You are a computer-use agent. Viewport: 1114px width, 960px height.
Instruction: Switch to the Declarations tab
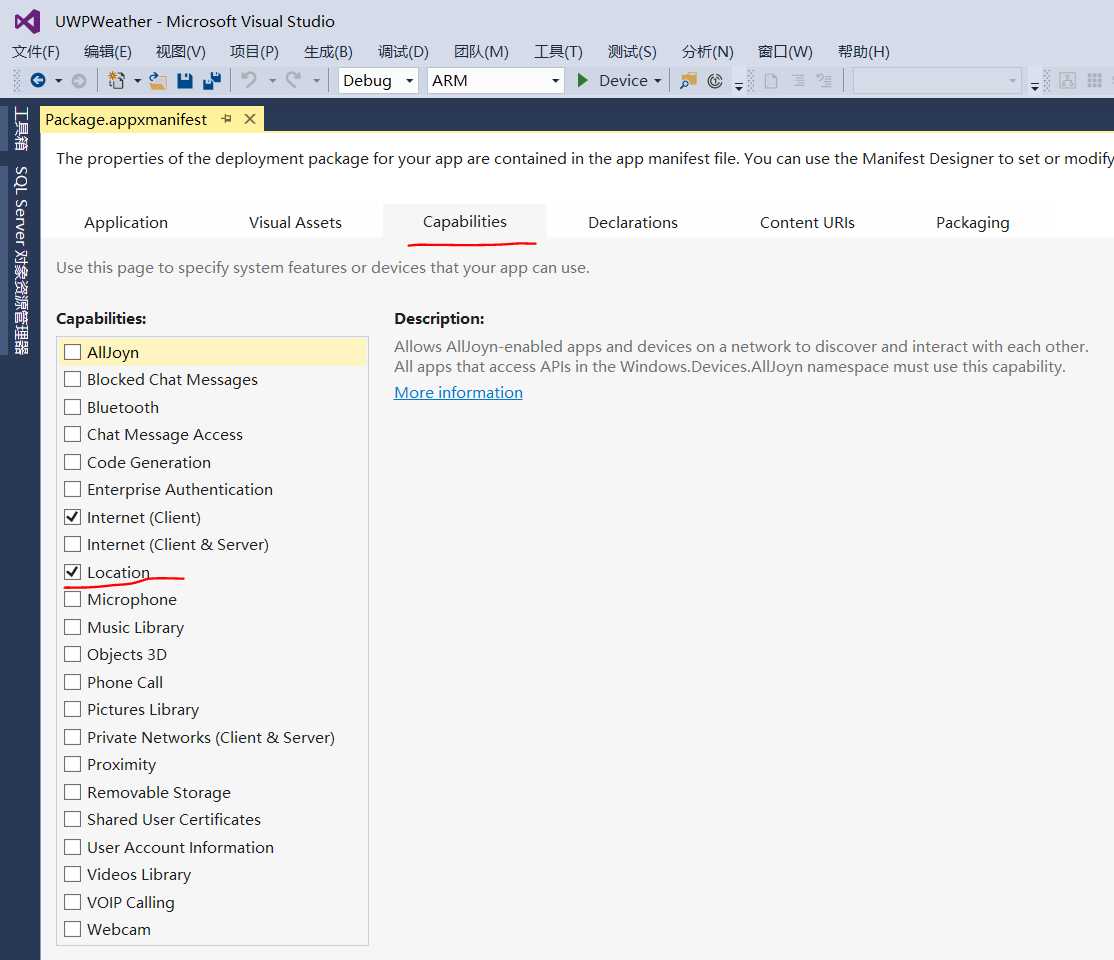point(633,222)
